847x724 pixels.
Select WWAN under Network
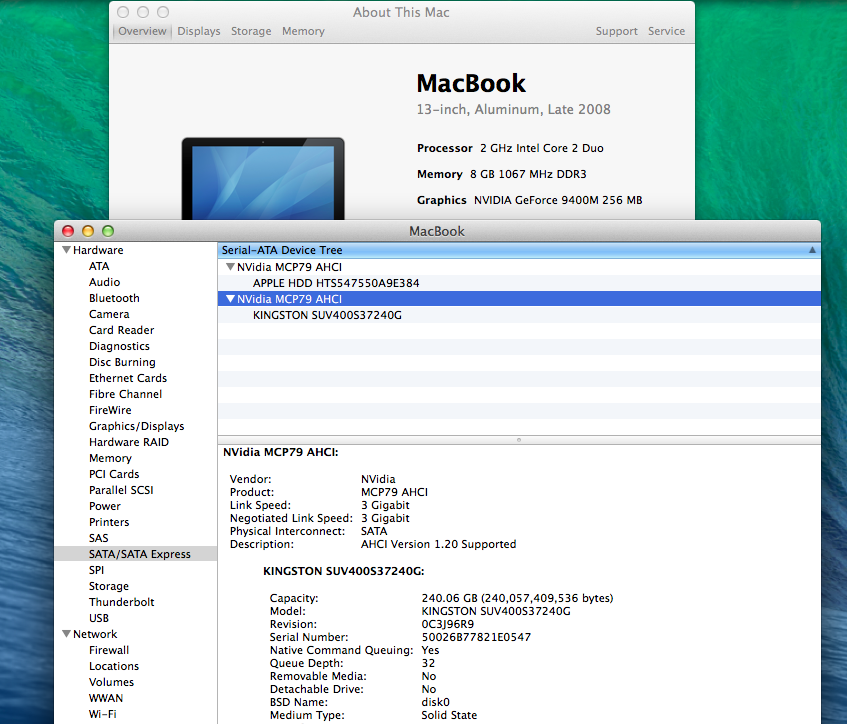coord(106,698)
